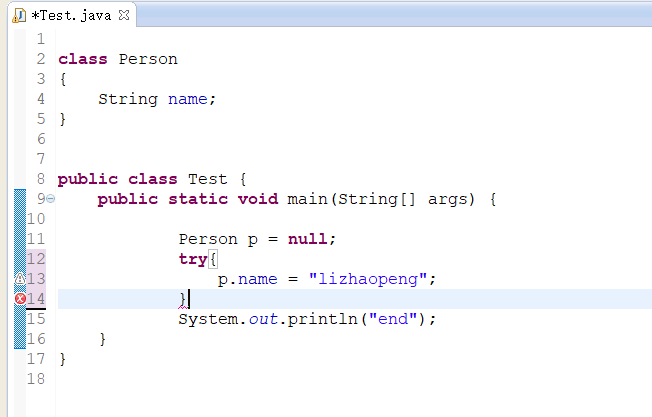
Task: Click the Java file icon on Test.java tab
Action: click(19, 16)
